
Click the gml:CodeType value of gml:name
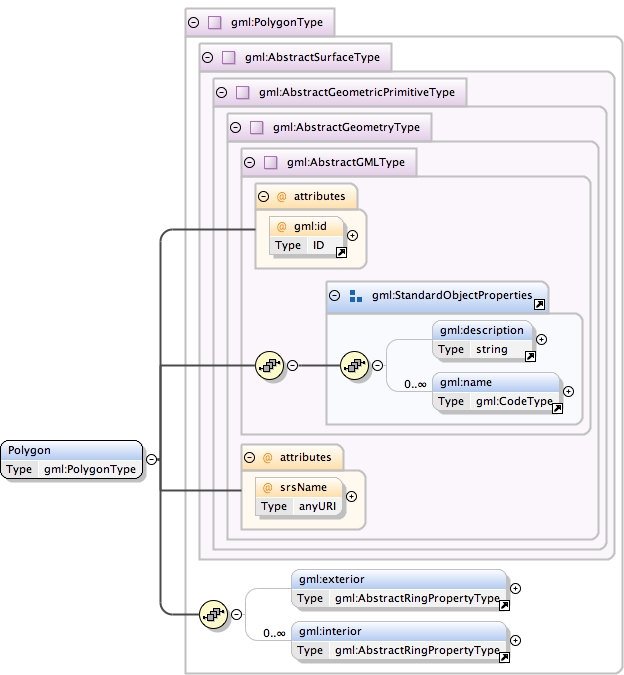point(514,401)
